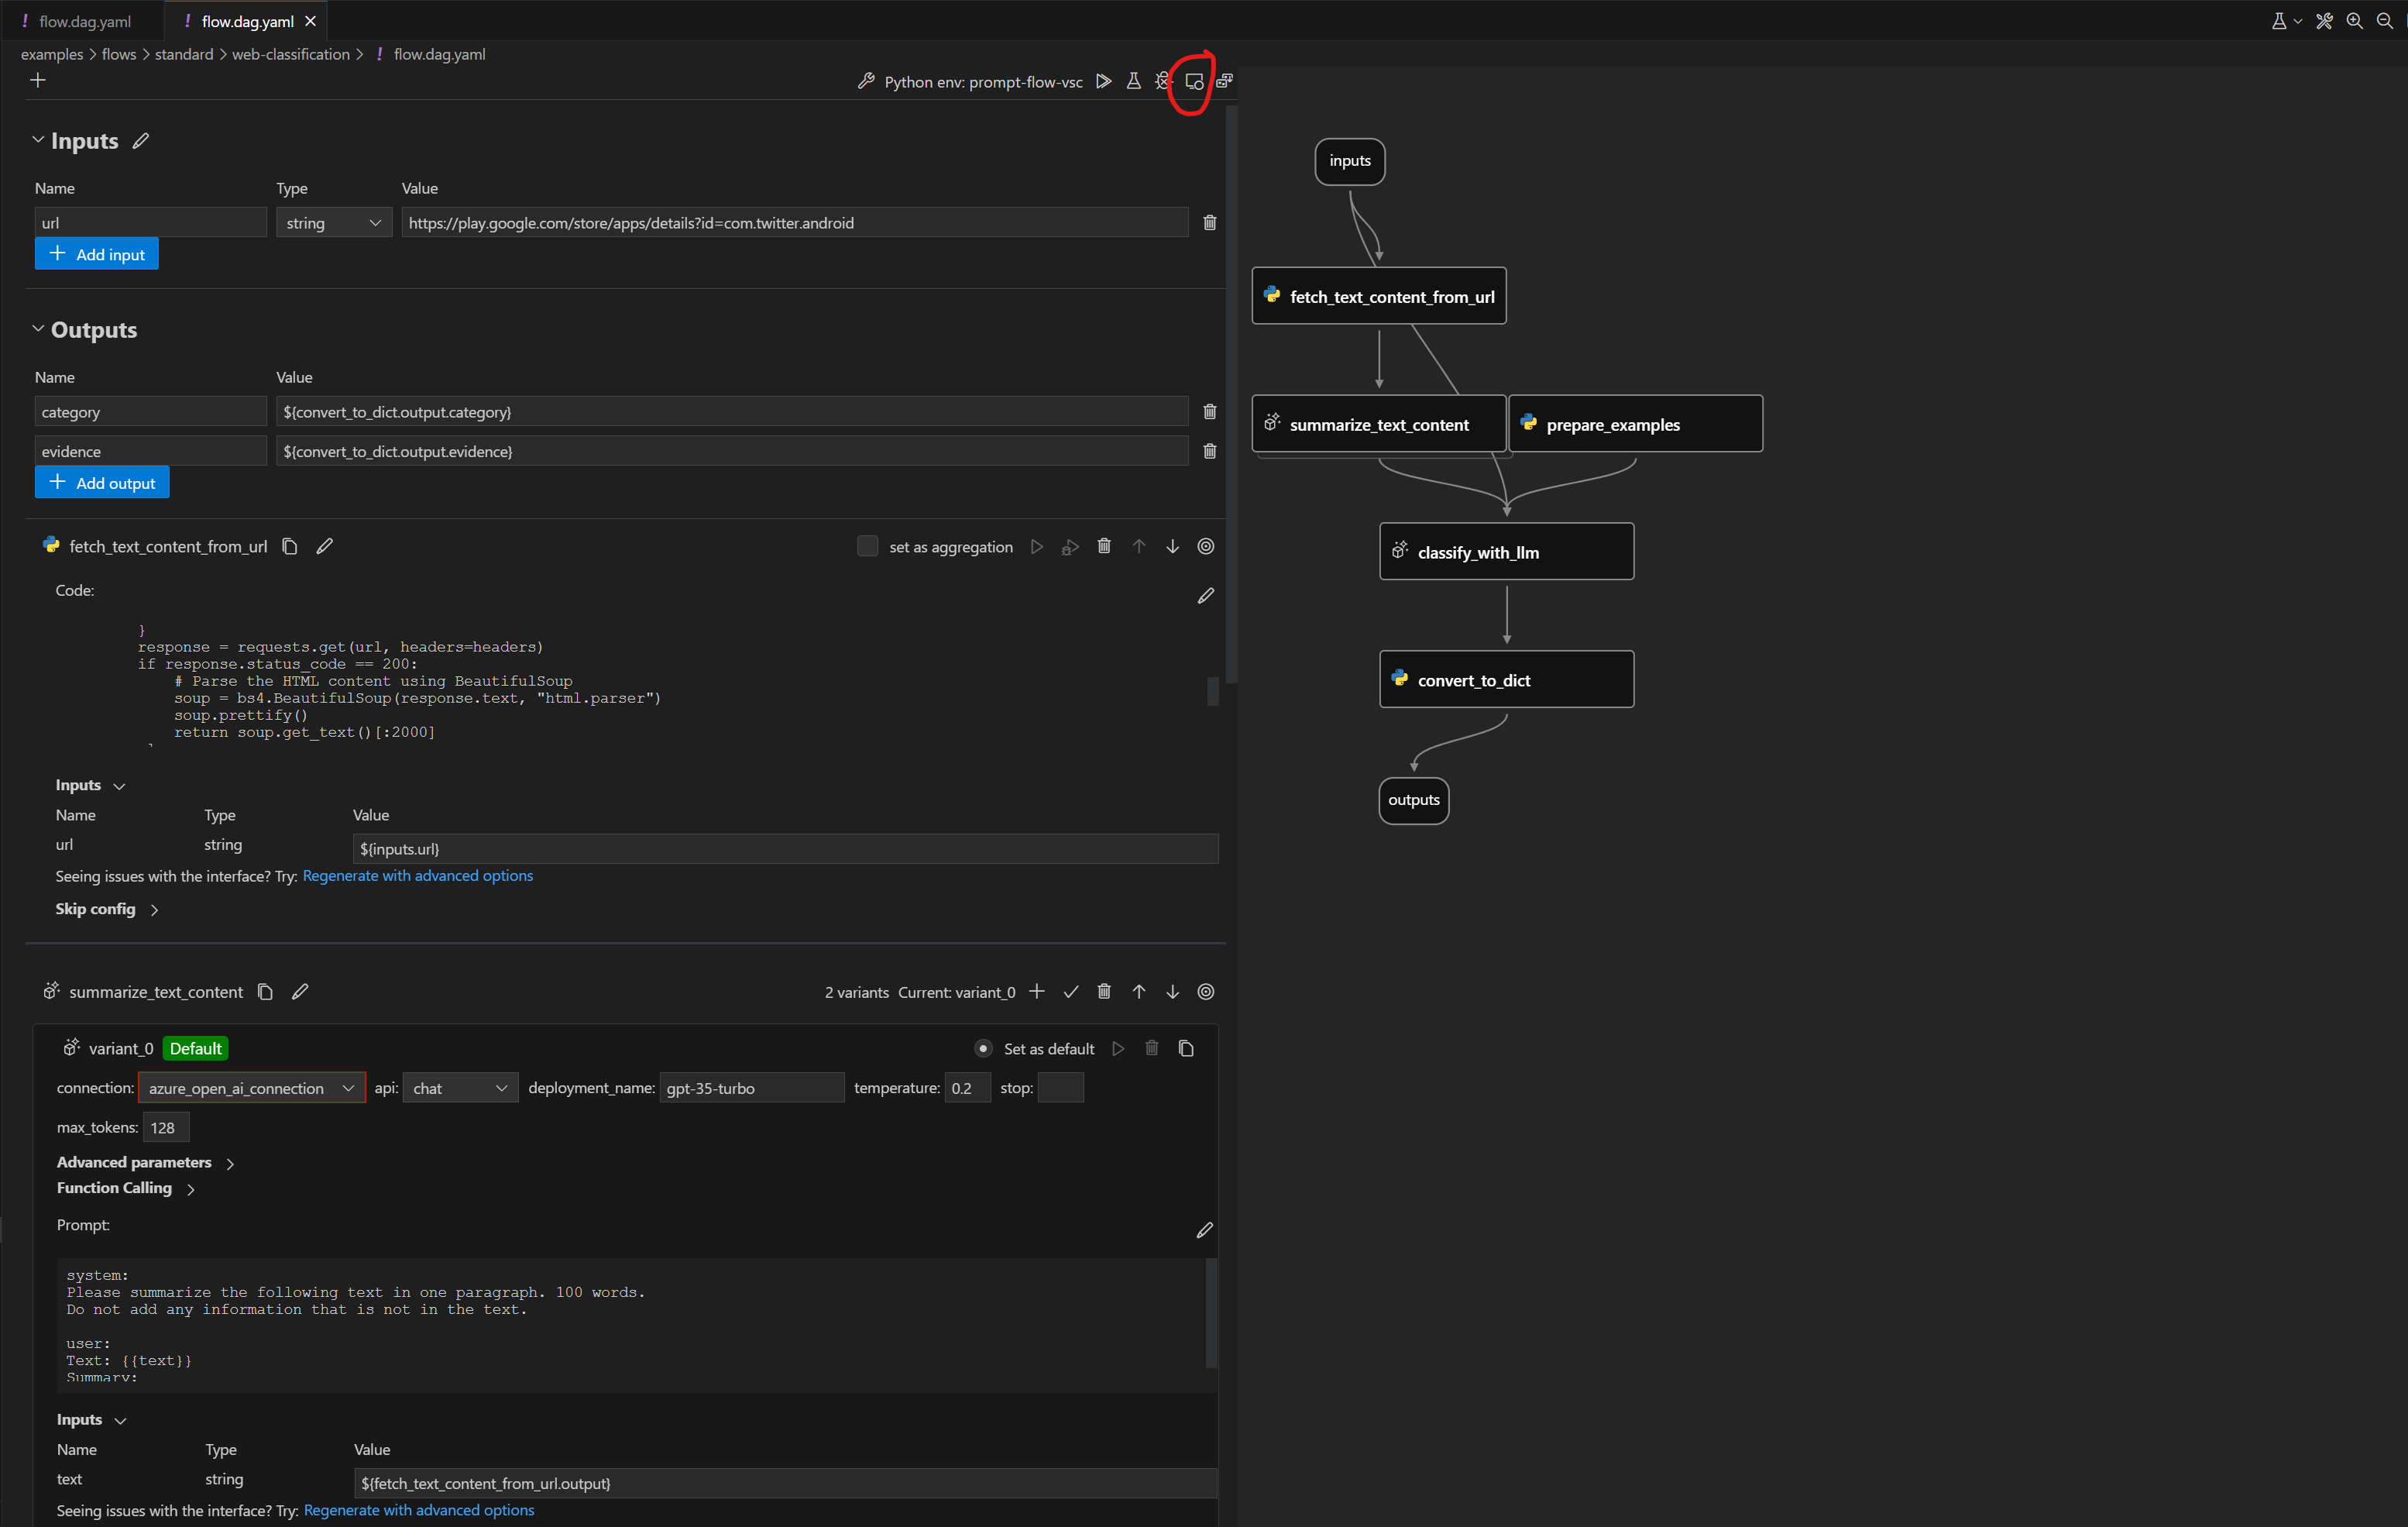Move fetch_text_content_from_url node down
2408x1527 pixels.
tap(1172, 546)
